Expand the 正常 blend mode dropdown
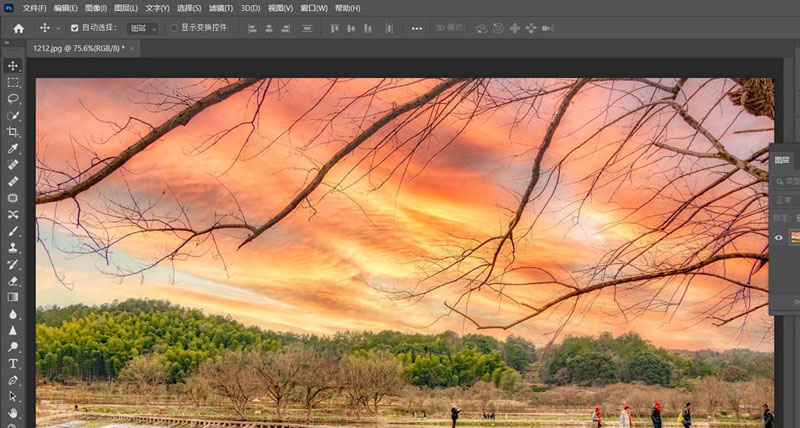This screenshot has height=428, width=800. [786, 199]
